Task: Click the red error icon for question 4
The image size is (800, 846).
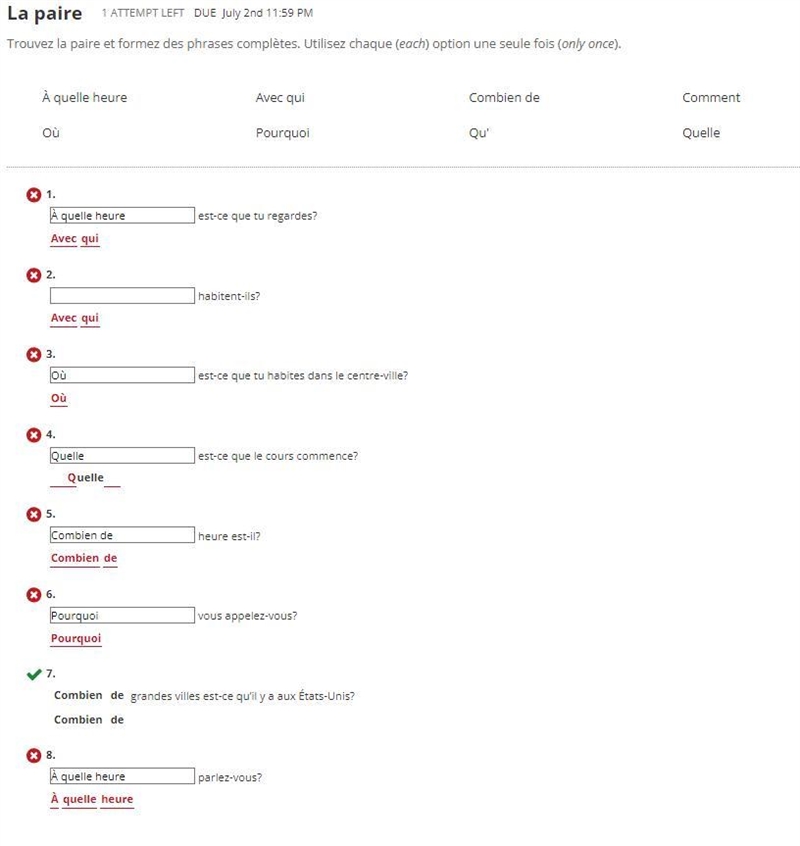Action: click(33, 435)
